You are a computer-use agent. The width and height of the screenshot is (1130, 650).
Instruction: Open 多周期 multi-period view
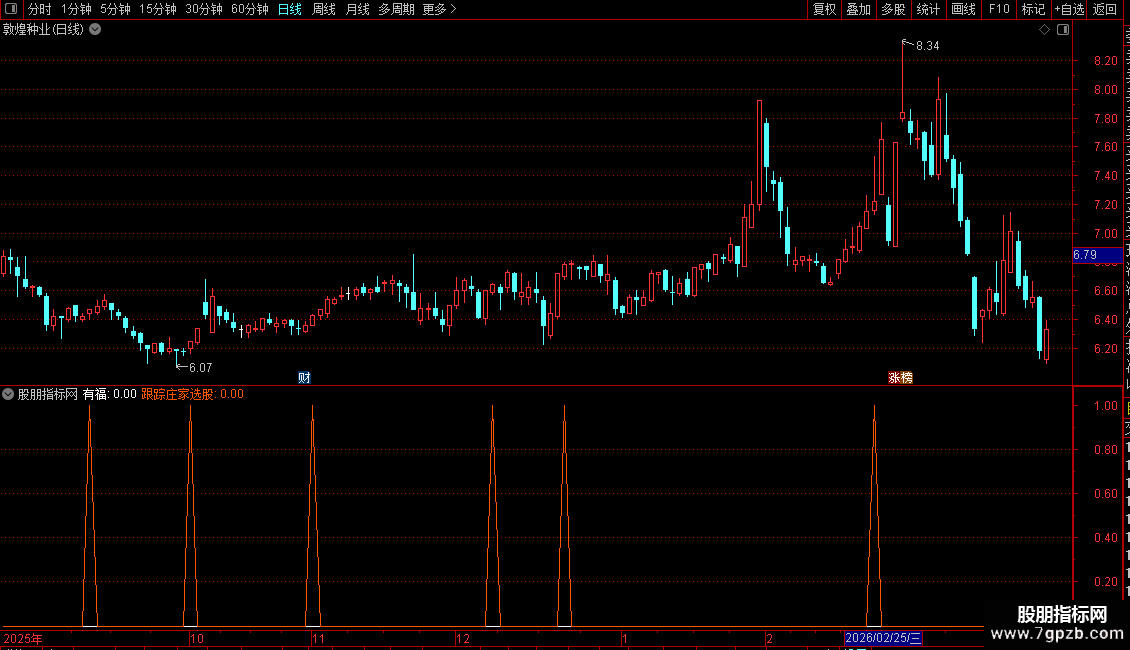tap(396, 9)
